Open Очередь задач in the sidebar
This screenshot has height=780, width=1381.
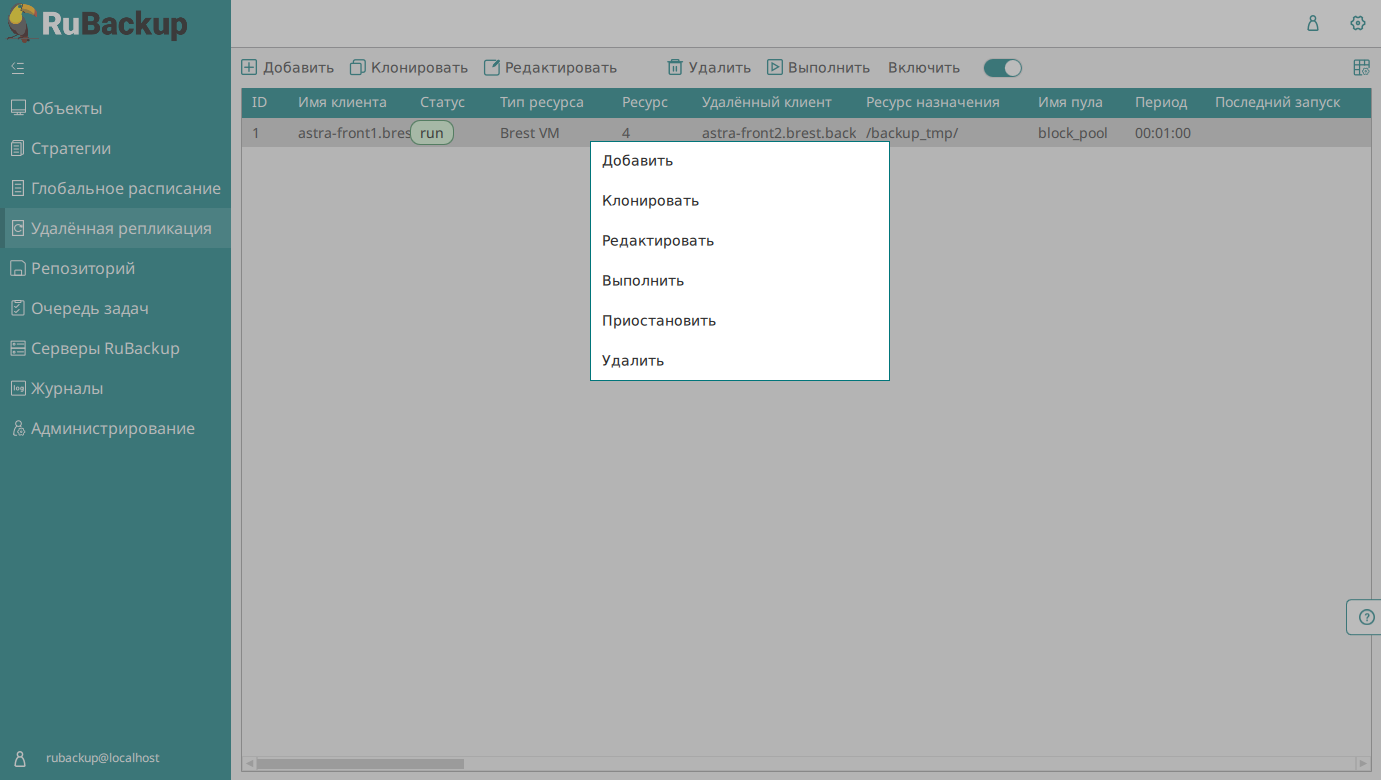89,308
